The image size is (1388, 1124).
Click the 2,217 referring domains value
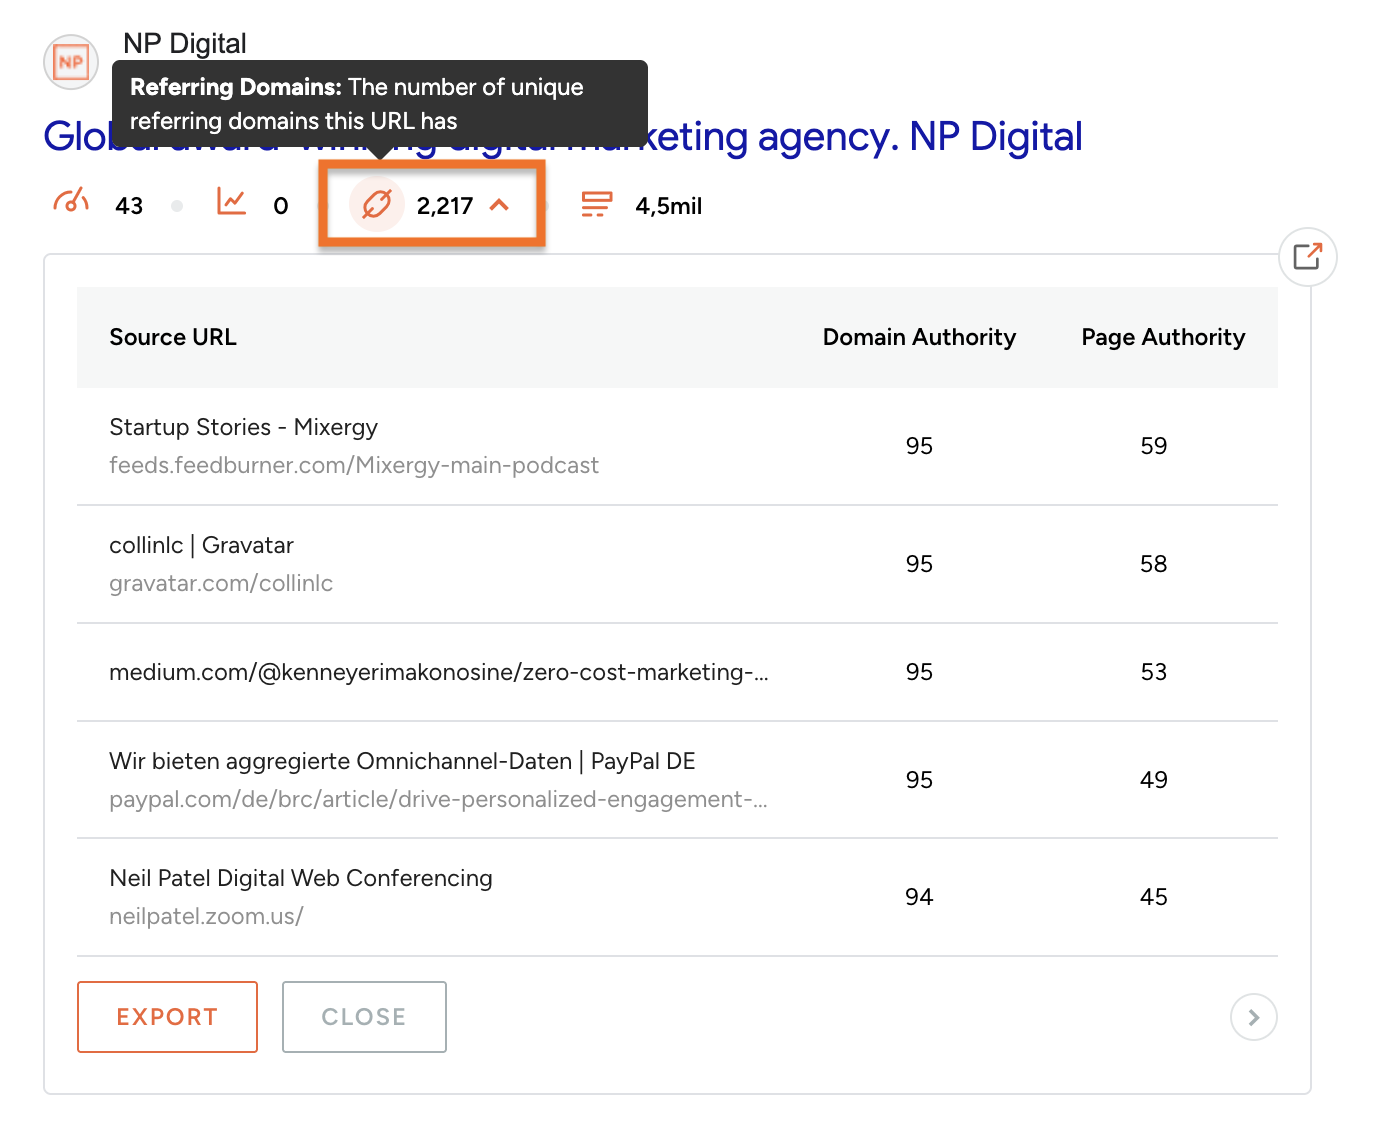[445, 206]
